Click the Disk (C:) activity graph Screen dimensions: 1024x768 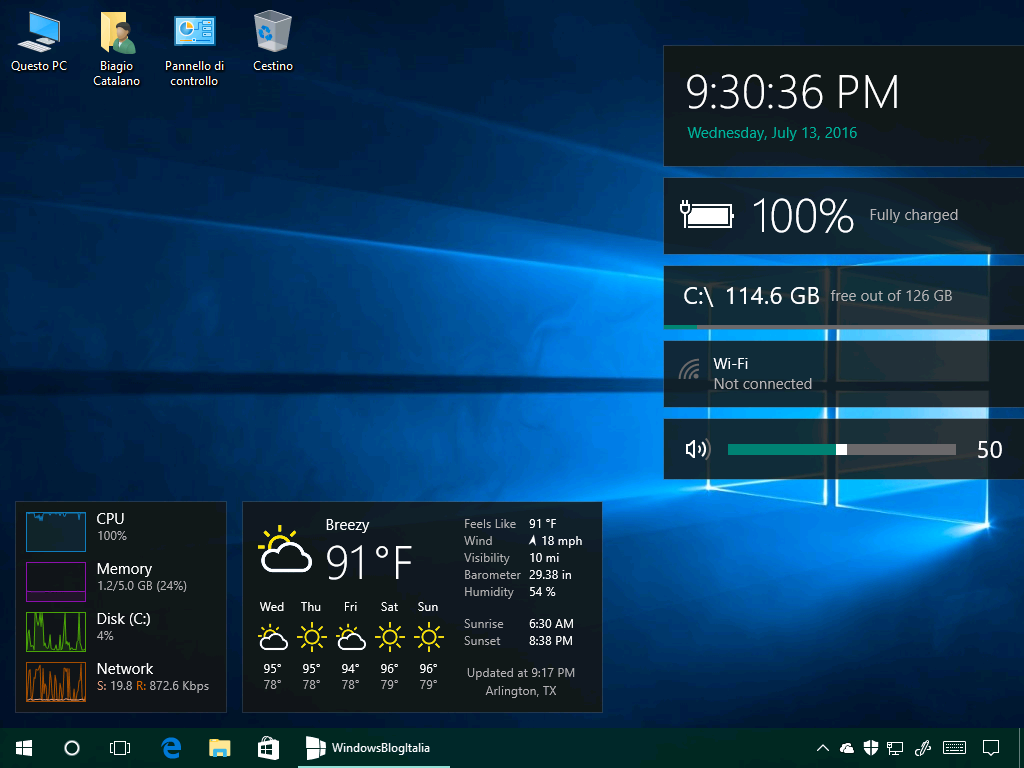(x=56, y=632)
